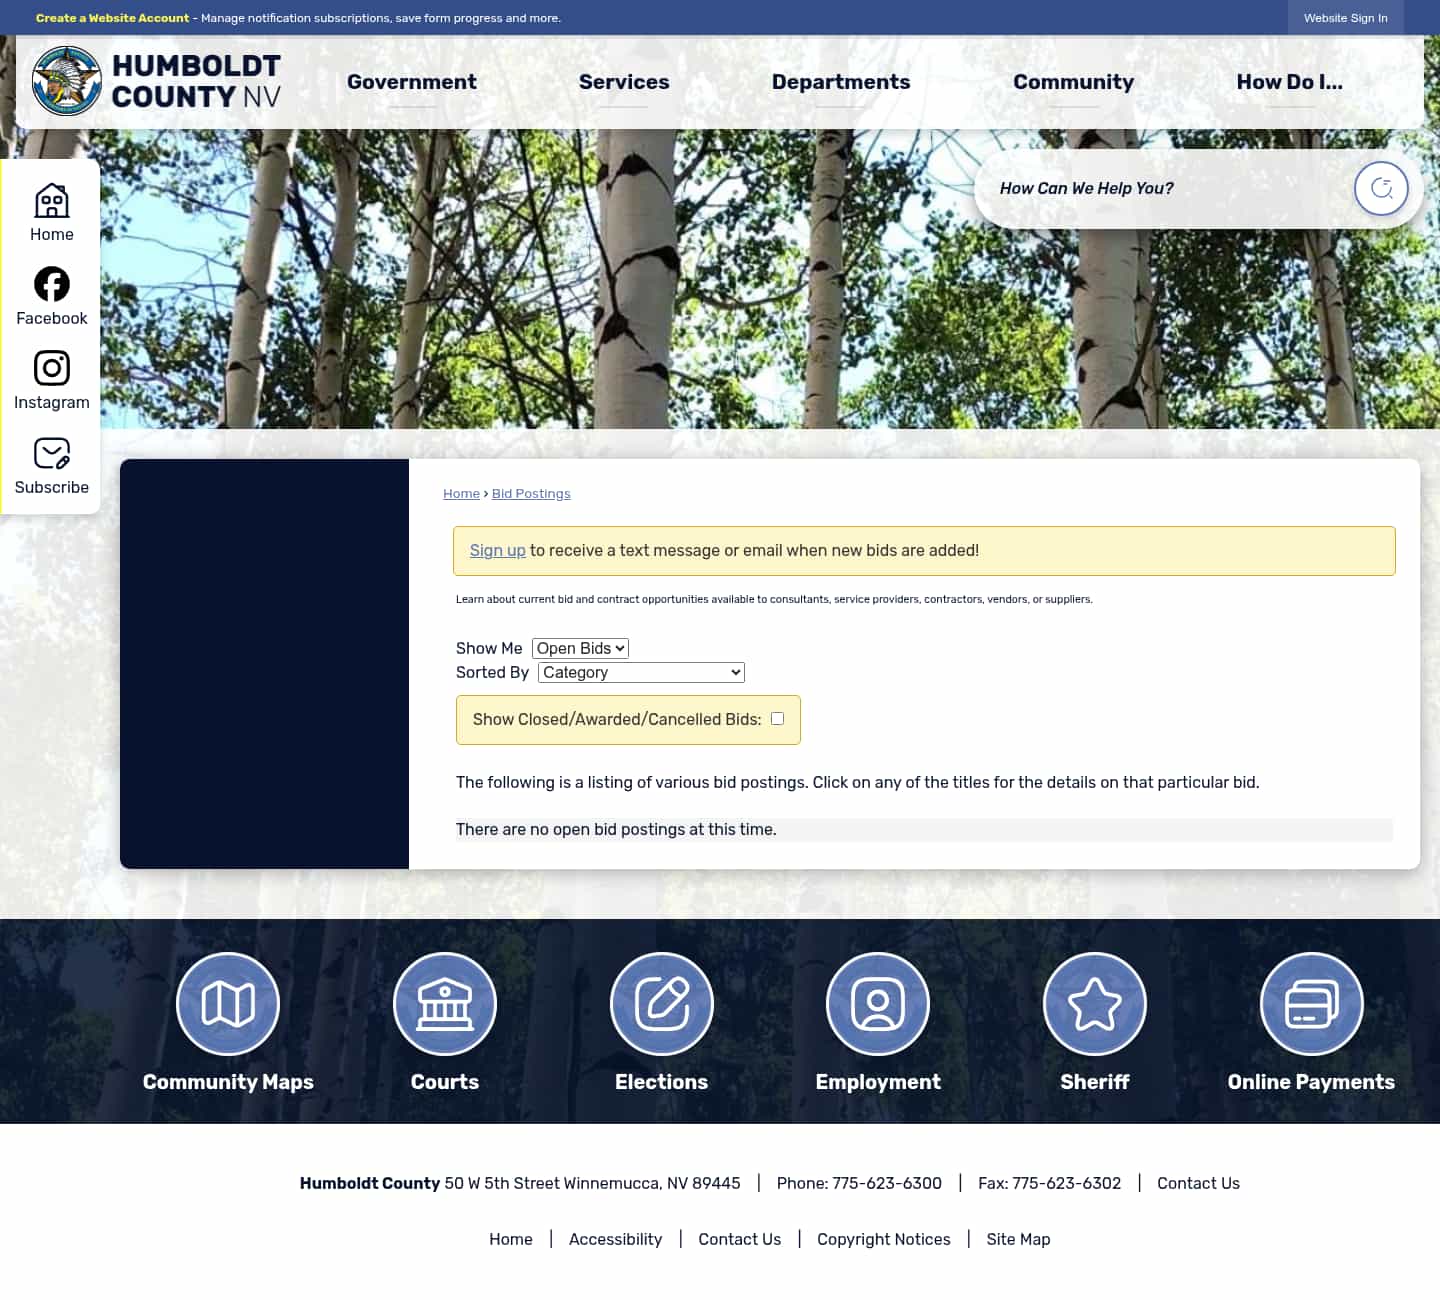This screenshot has height=1300, width=1440.
Task: Click the Site Map footer link
Action: [1018, 1239]
